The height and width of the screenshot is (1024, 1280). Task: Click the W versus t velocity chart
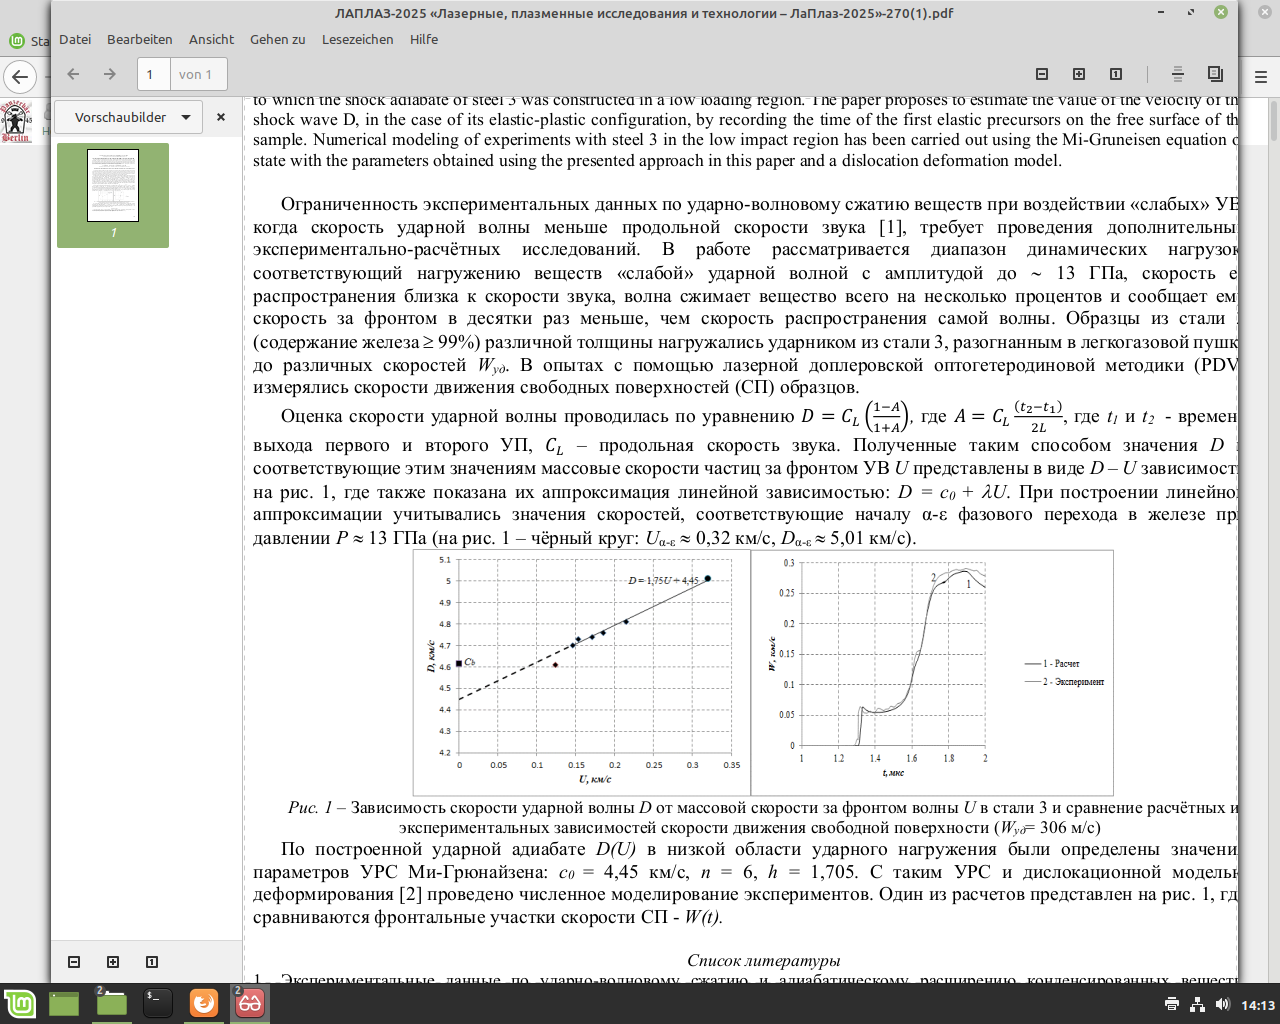(932, 672)
